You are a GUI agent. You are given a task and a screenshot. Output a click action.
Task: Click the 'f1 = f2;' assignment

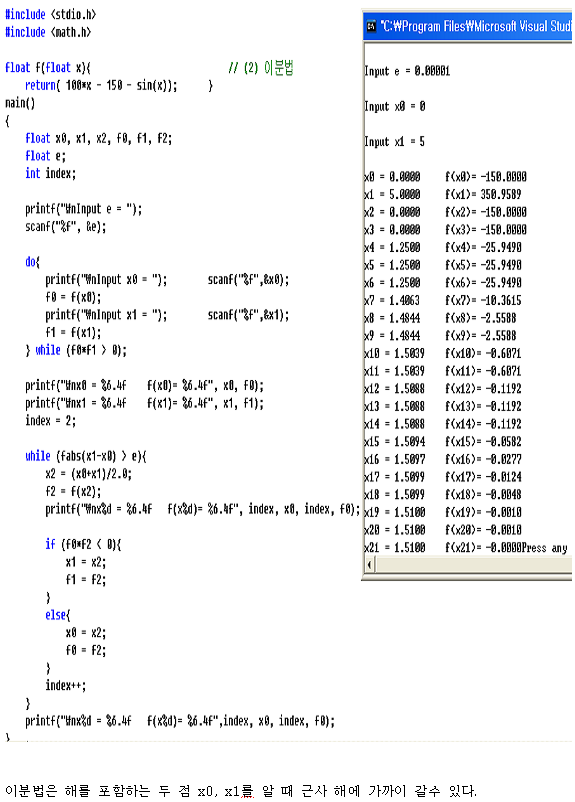[x=86, y=580]
